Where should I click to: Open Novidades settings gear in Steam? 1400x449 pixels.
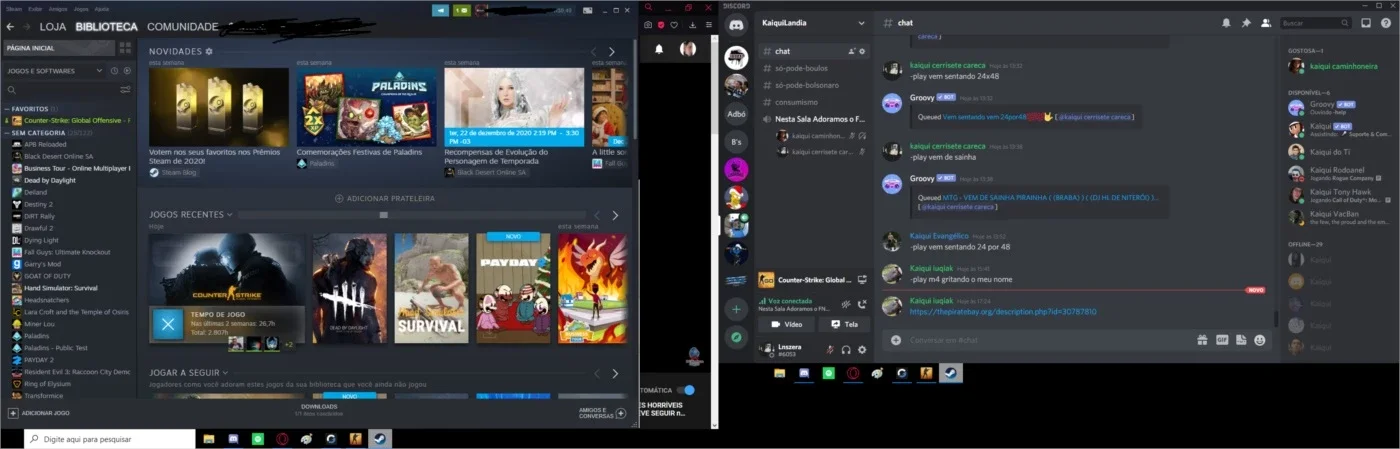click(x=209, y=51)
